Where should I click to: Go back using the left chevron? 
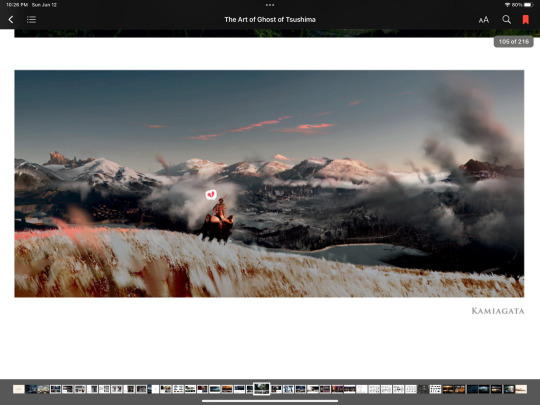point(11,20)
